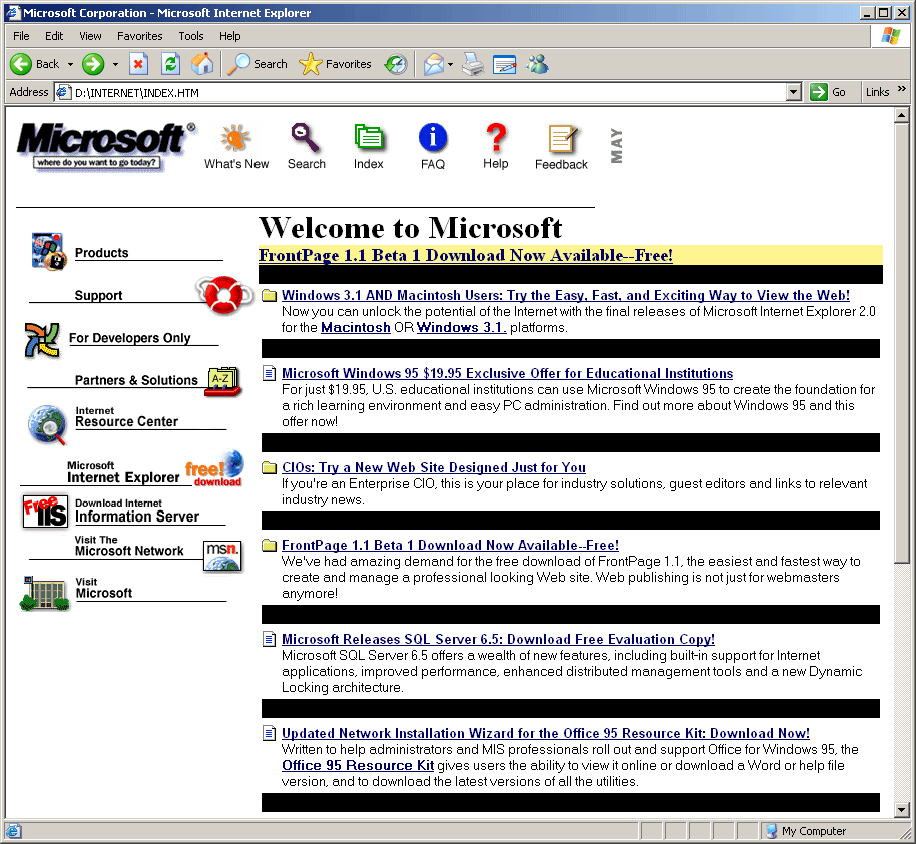The height and width of the screenshot is (844, 916).
Task: Click the Visit Microsoft building icon
Action: tap(45, 593)
